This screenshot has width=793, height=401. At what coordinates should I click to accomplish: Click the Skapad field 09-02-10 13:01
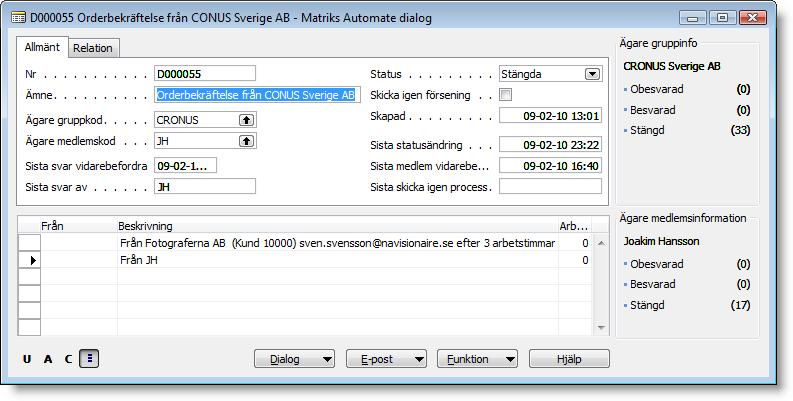click(x=550, y=116)
